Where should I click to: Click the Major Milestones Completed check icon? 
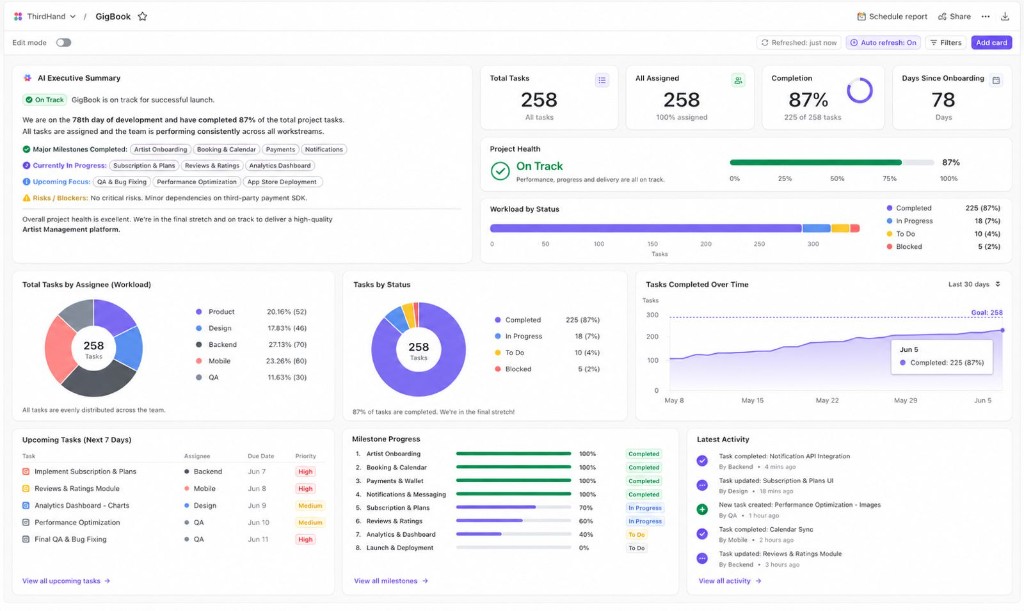(x=26, y=149)
